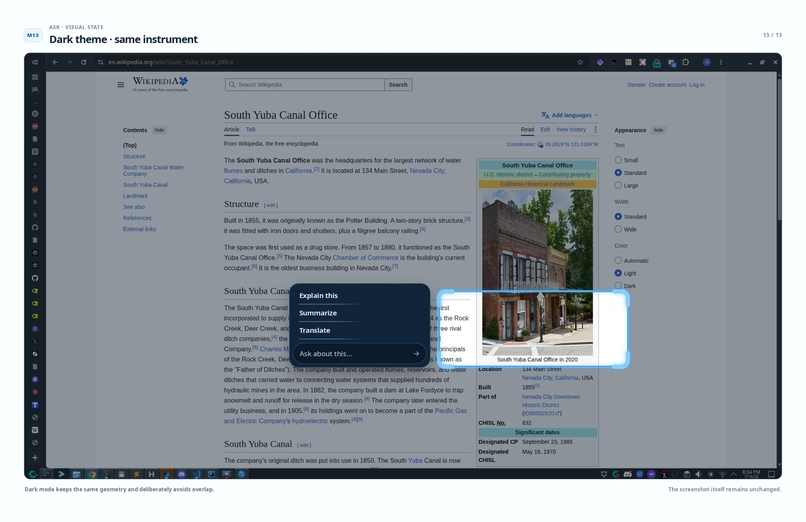
Task: Click the plus icon in the sidebar
Action: point(35,457)
